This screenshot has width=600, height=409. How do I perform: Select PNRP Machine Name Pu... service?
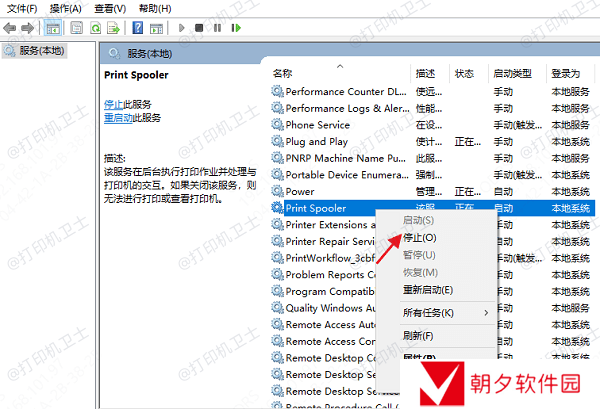[x=432, y=158]
